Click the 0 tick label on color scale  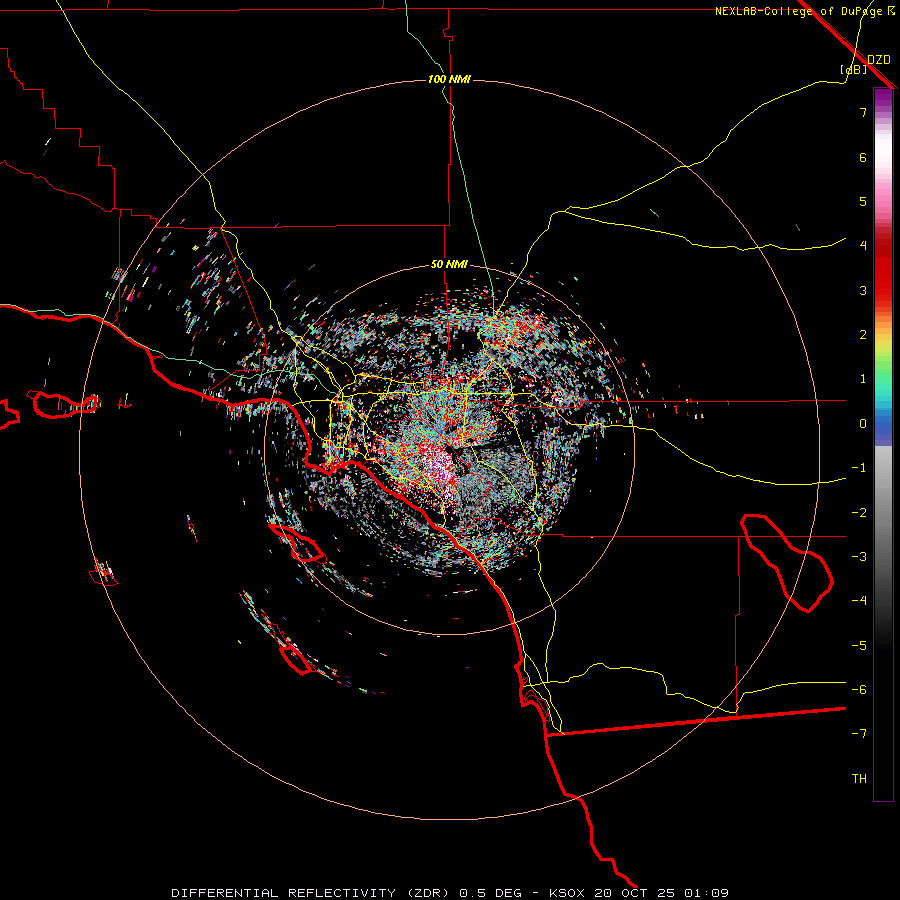tap(863, 424)
